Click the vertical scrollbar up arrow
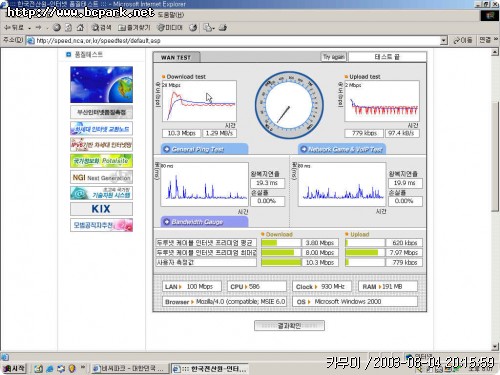This screenshot has height=375, width=500. (495, 52)
